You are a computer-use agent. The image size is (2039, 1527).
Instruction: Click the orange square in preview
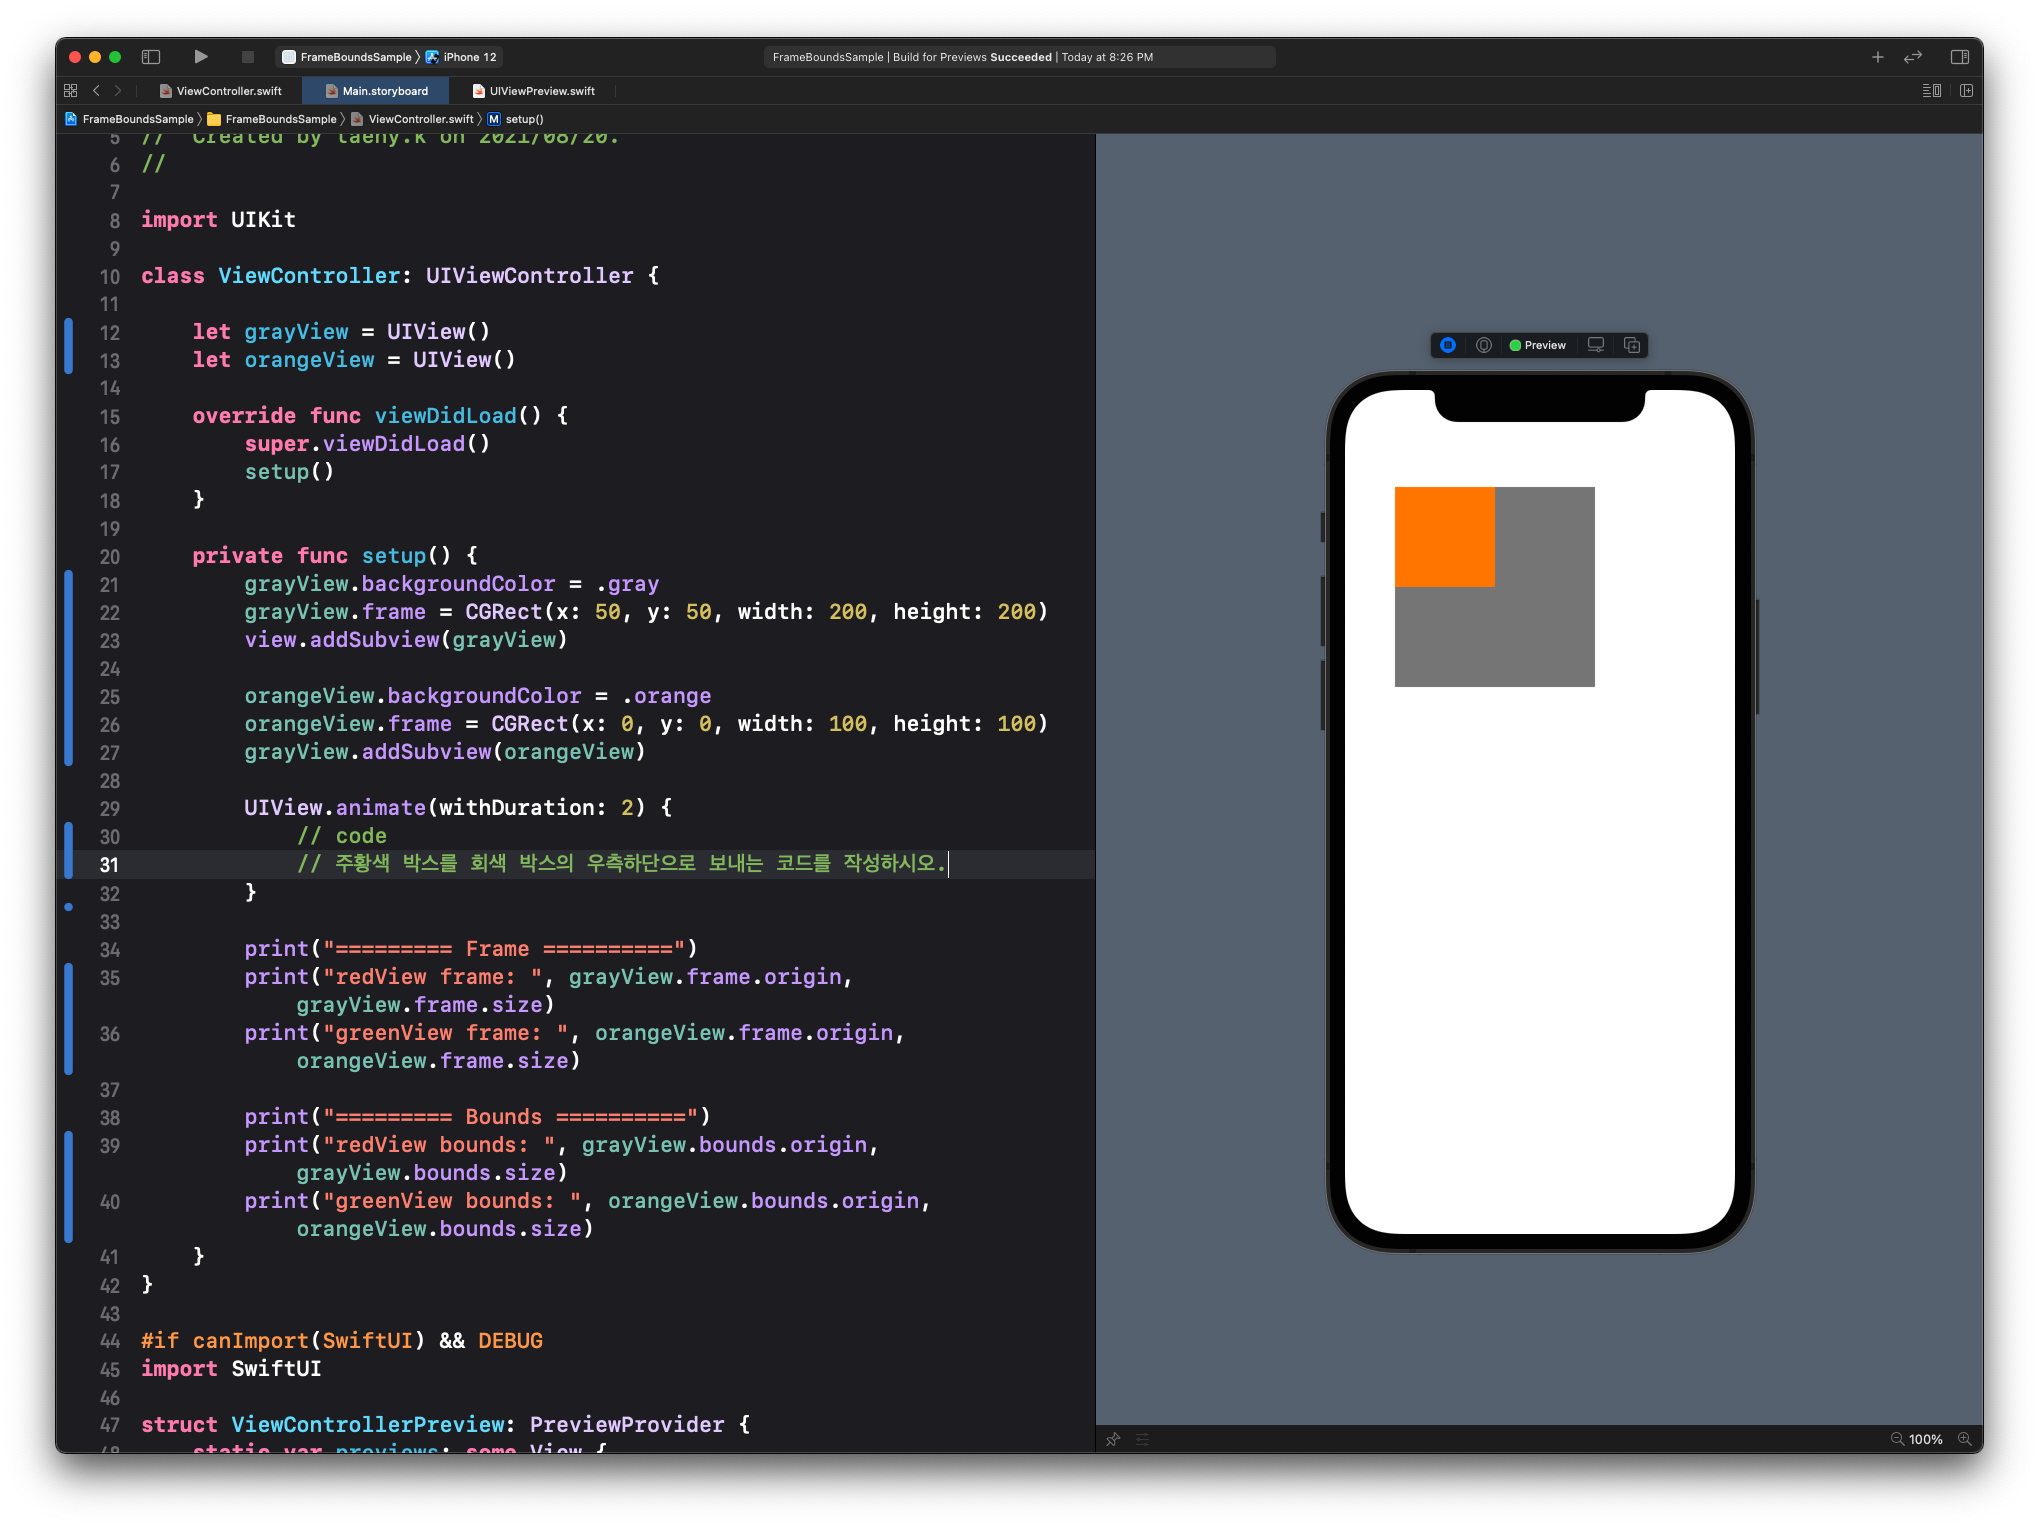coord(1444,536)
